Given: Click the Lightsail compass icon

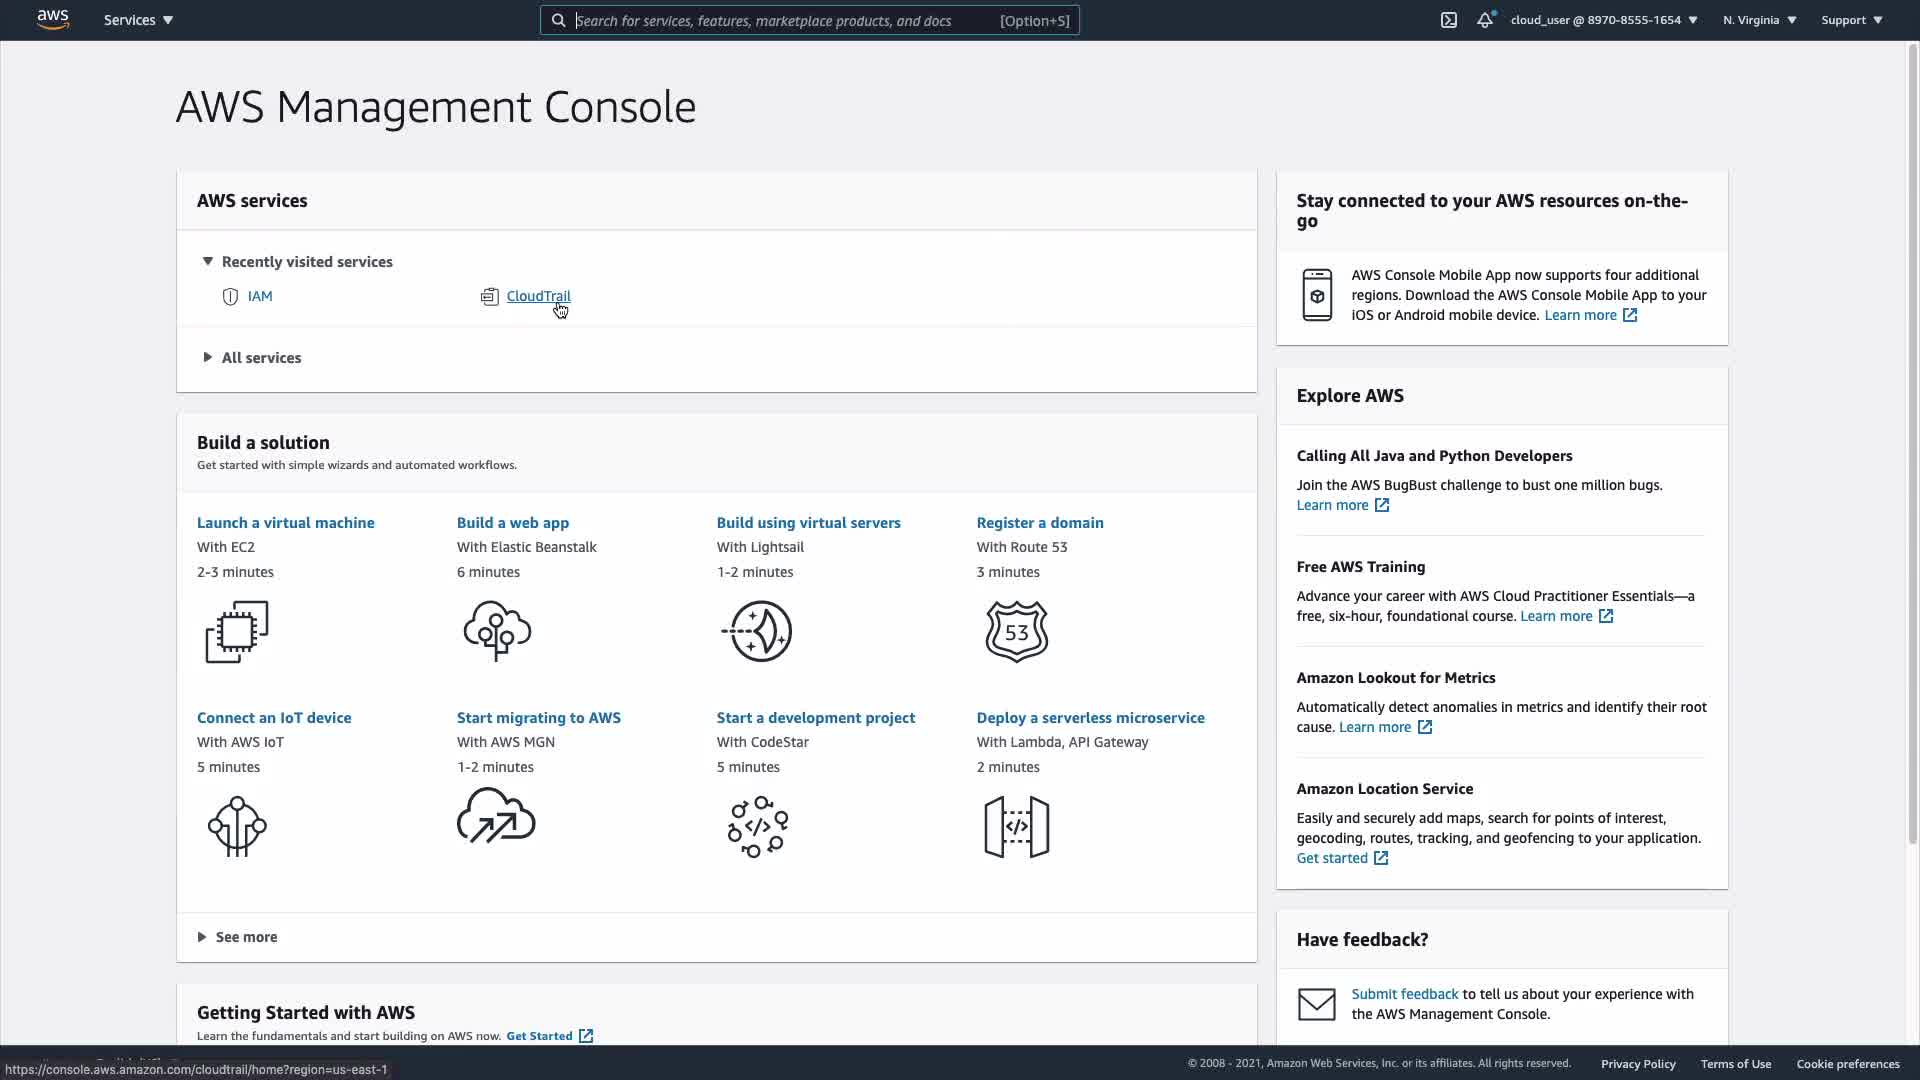Looking at the screenshot, I should (757, 631).
